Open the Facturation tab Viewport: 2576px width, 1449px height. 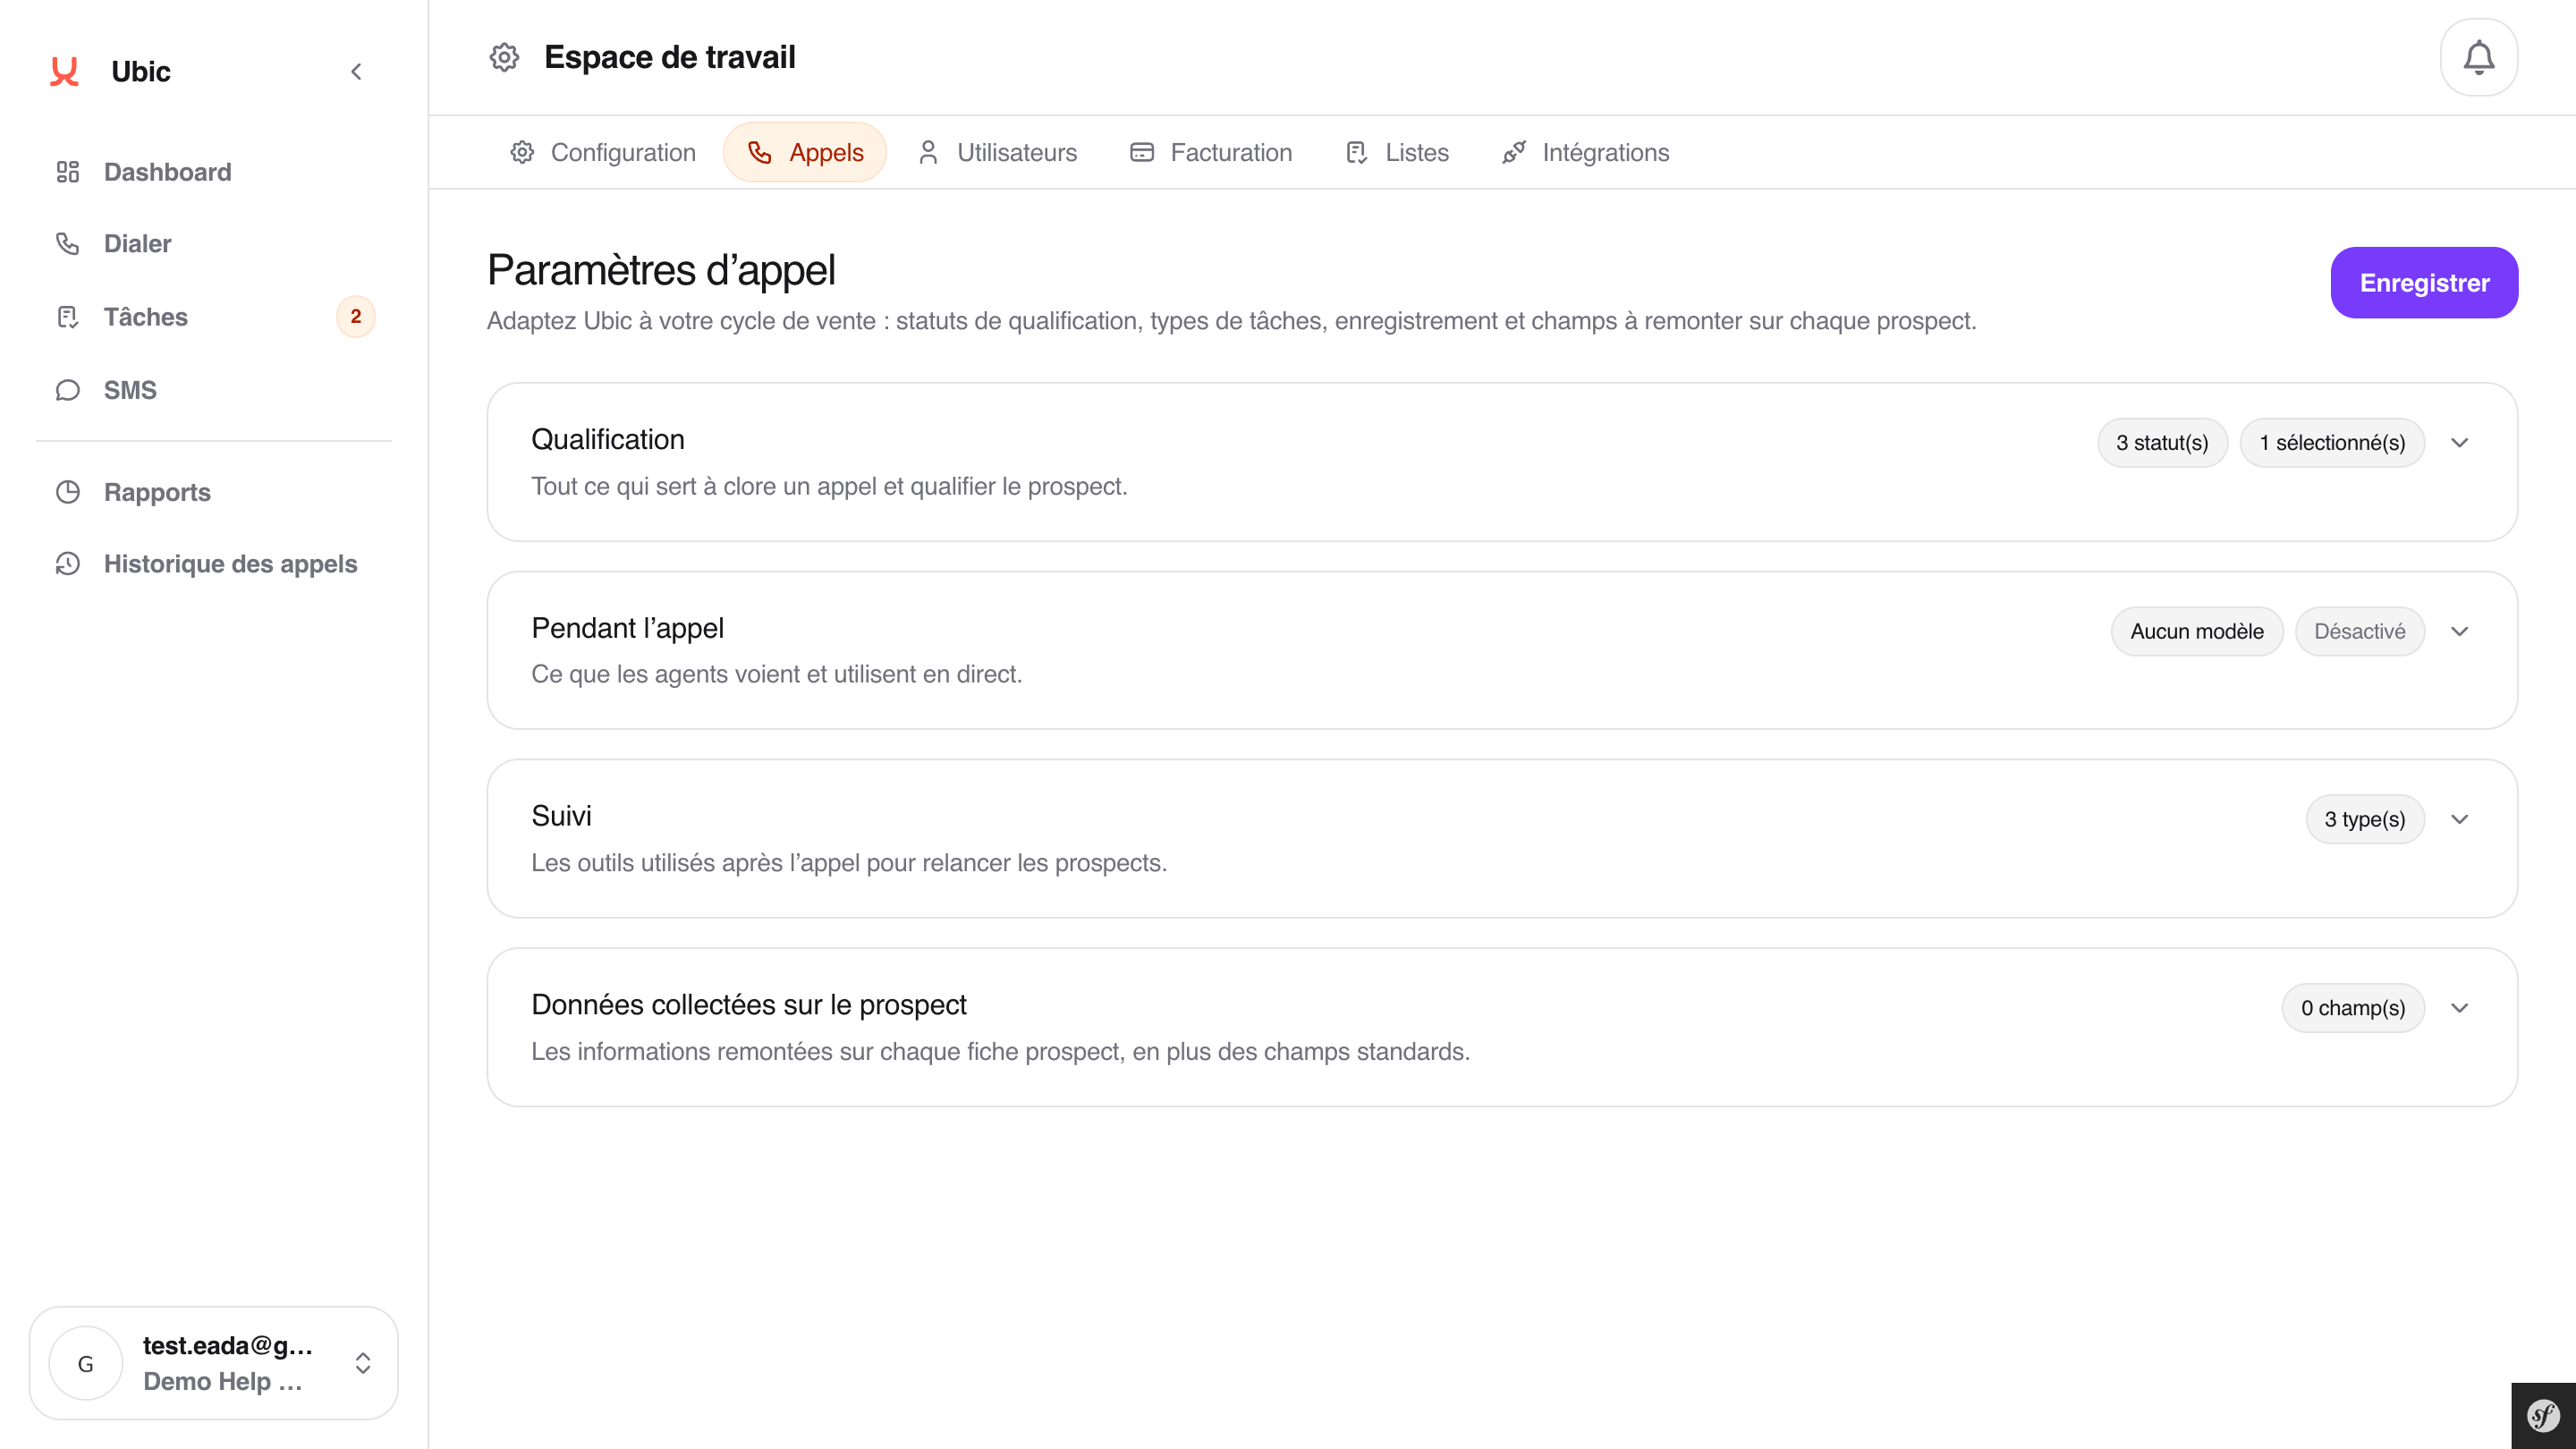tap(1210, 152)
